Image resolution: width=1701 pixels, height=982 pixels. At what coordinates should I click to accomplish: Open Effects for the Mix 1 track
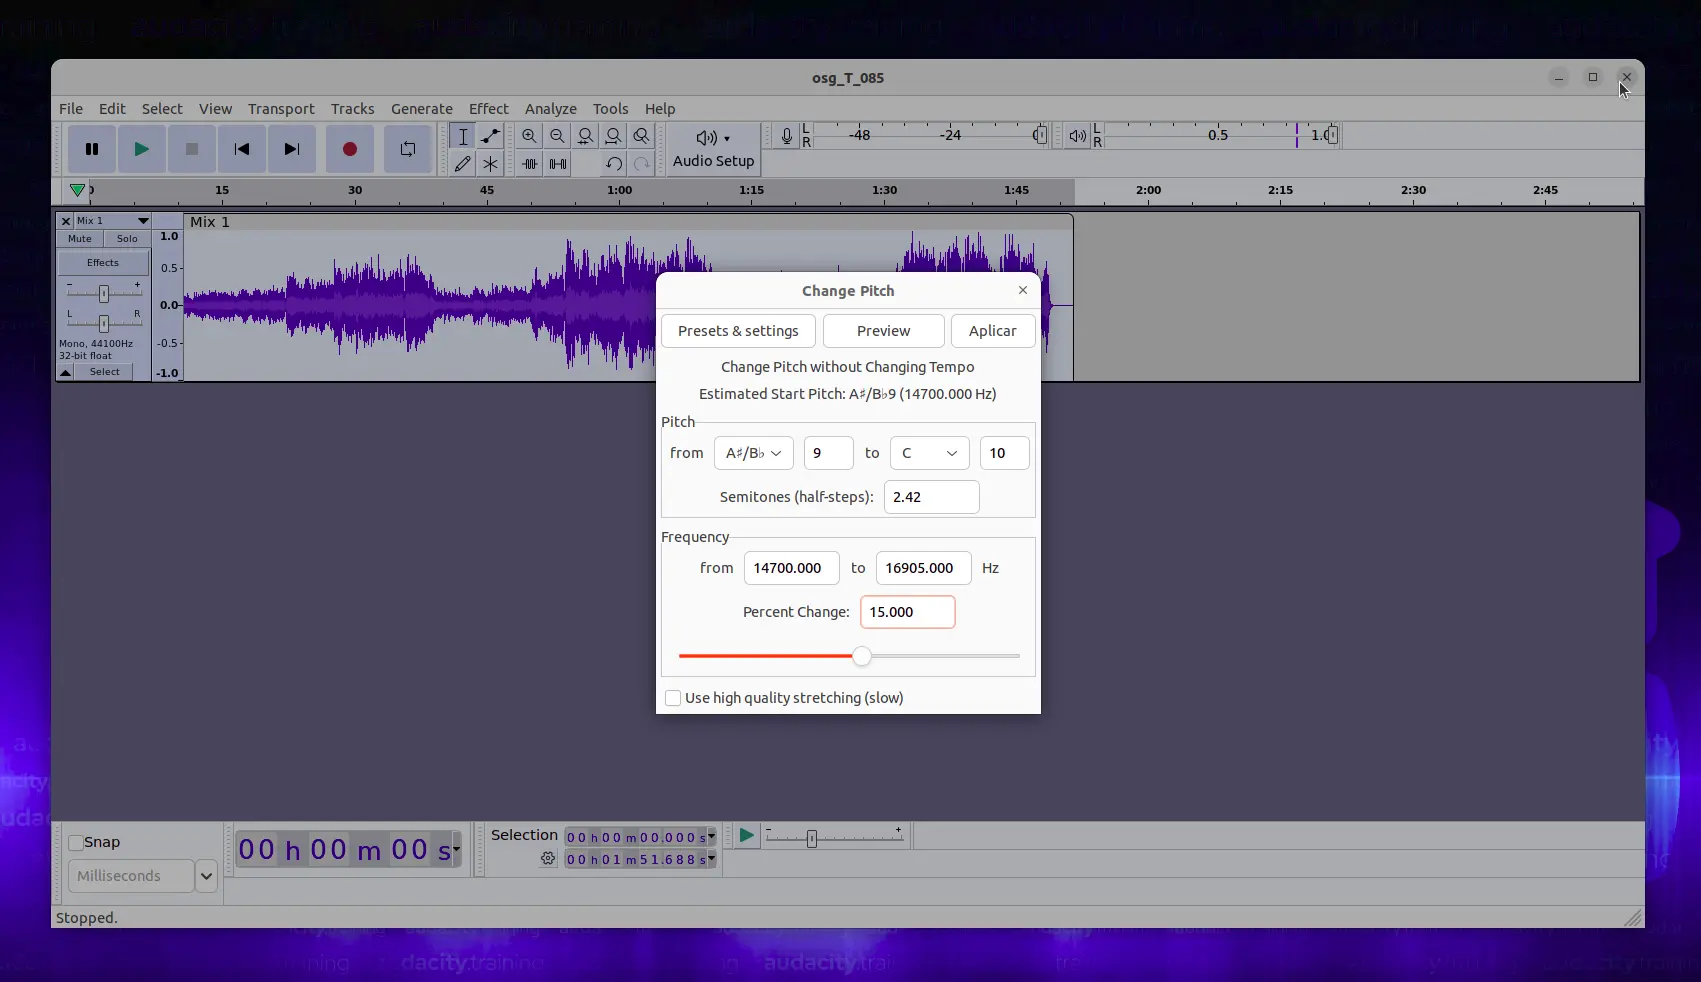(103, 263)
